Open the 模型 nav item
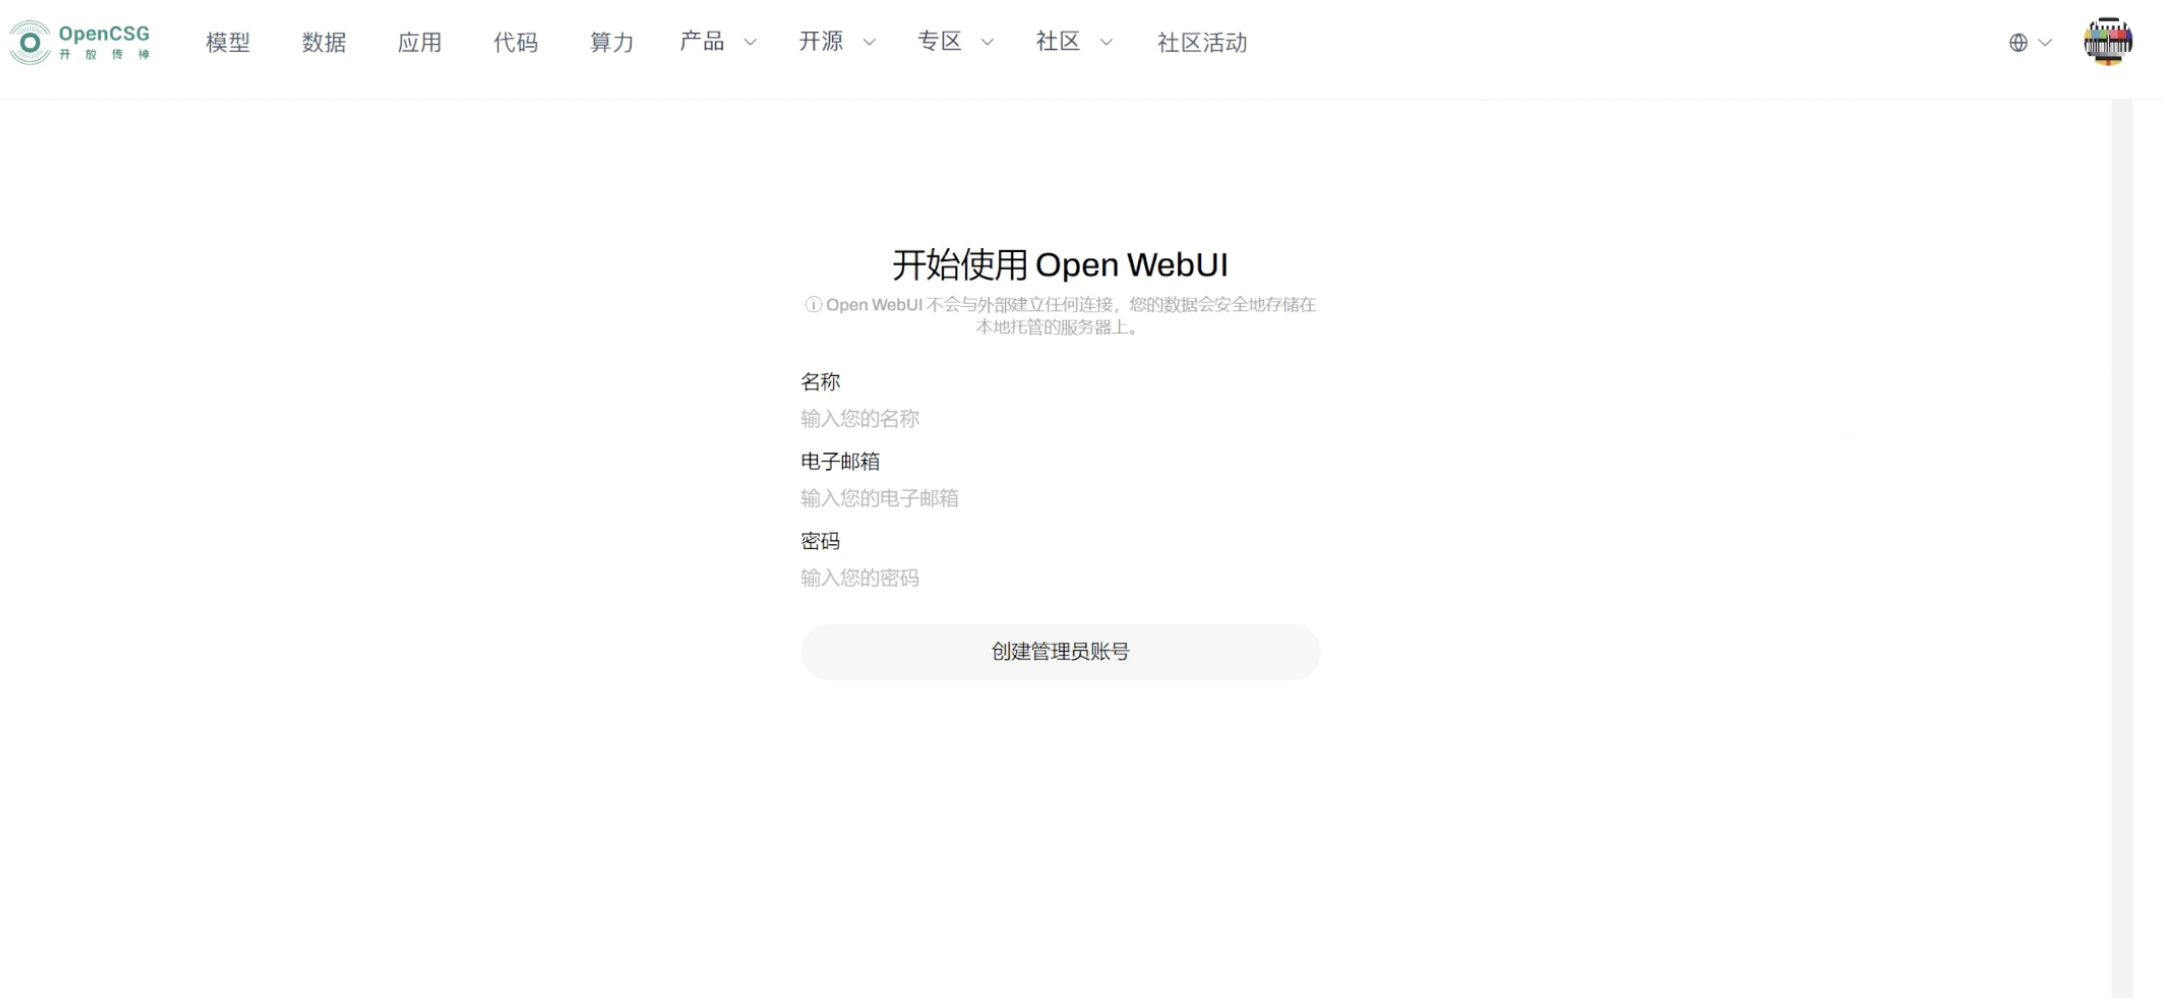 [228, 42]
